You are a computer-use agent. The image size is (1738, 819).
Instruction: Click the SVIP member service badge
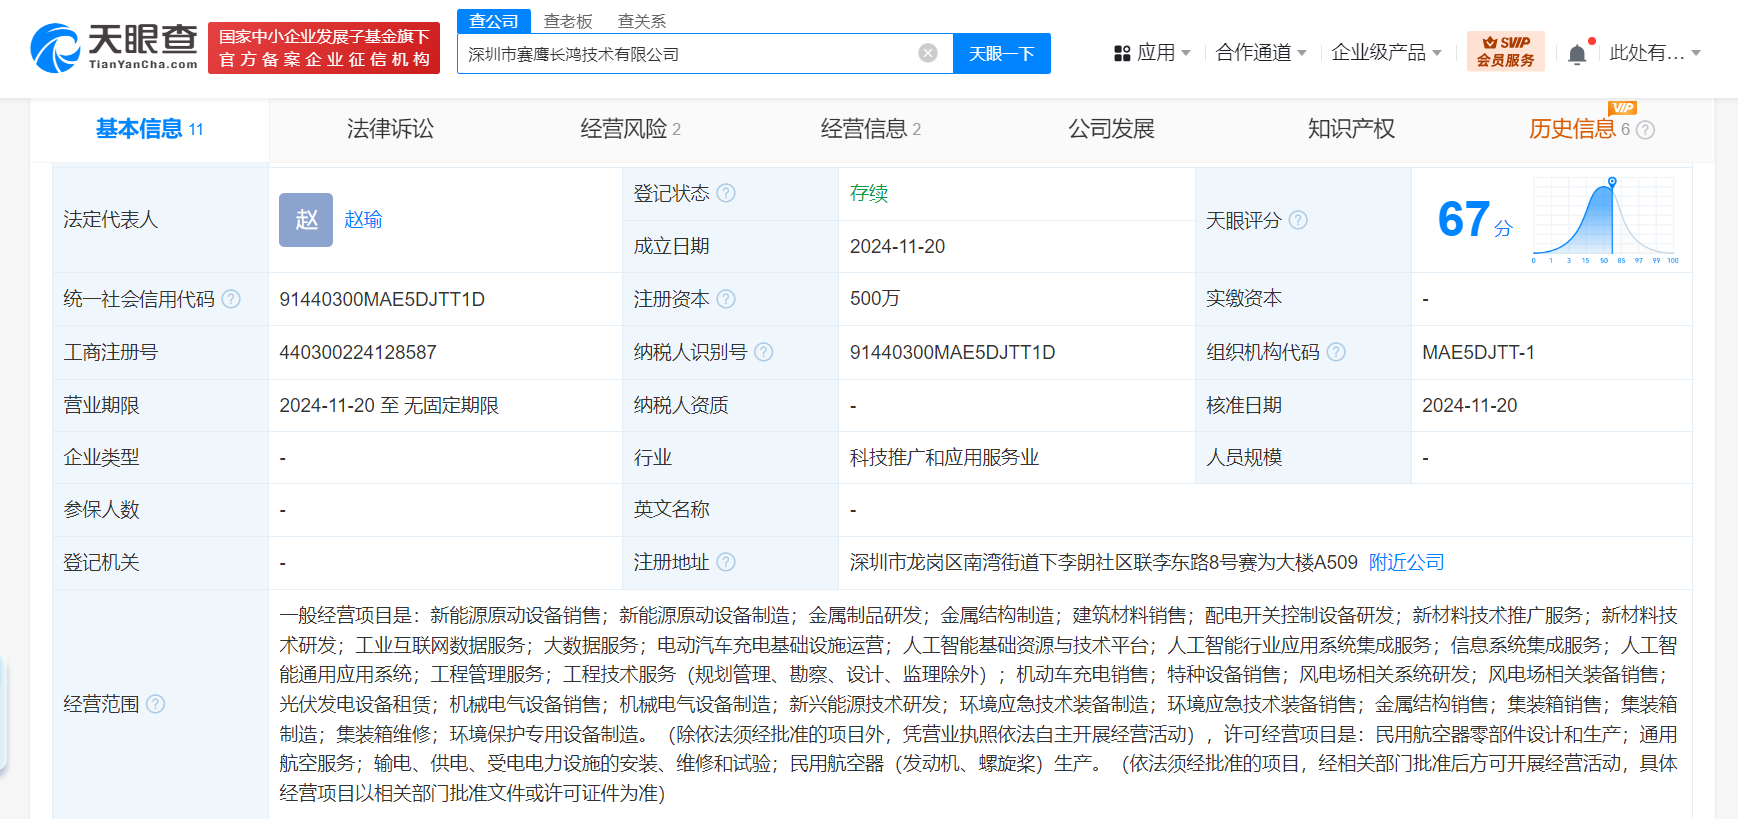(1505, 52)
